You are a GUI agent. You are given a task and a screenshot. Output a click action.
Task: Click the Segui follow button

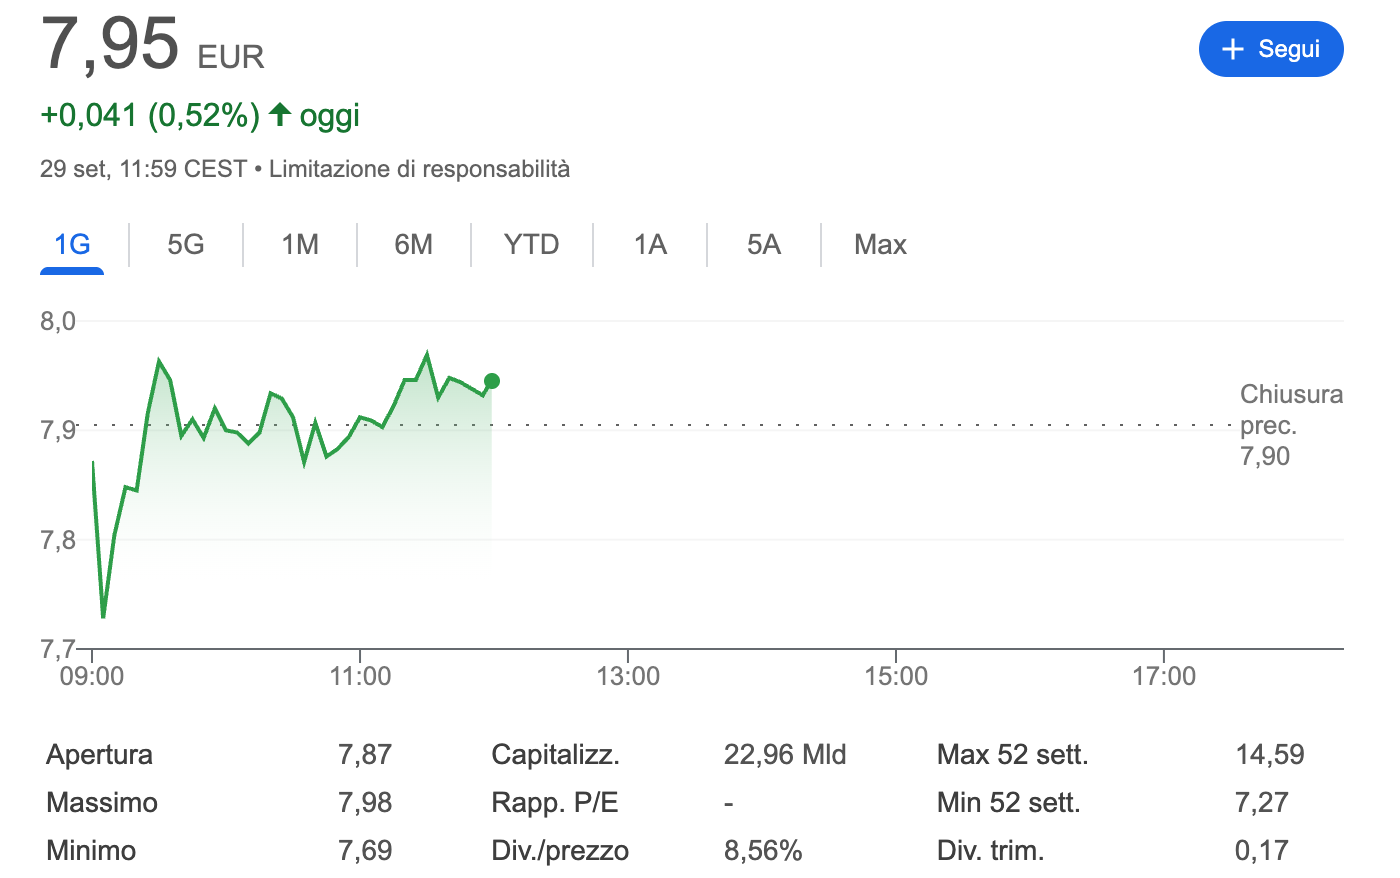click(1271, 49)
